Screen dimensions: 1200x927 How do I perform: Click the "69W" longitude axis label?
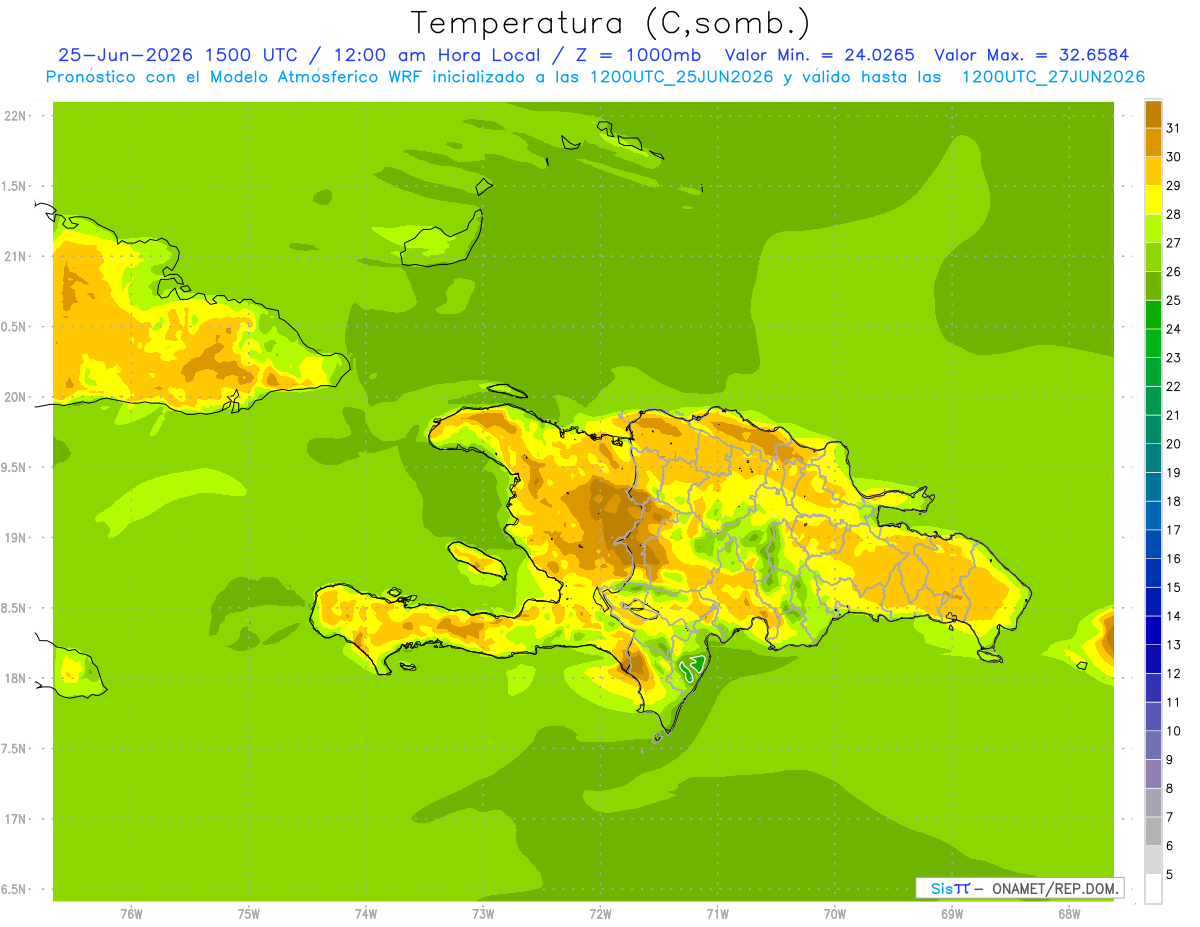click(952, 913)
